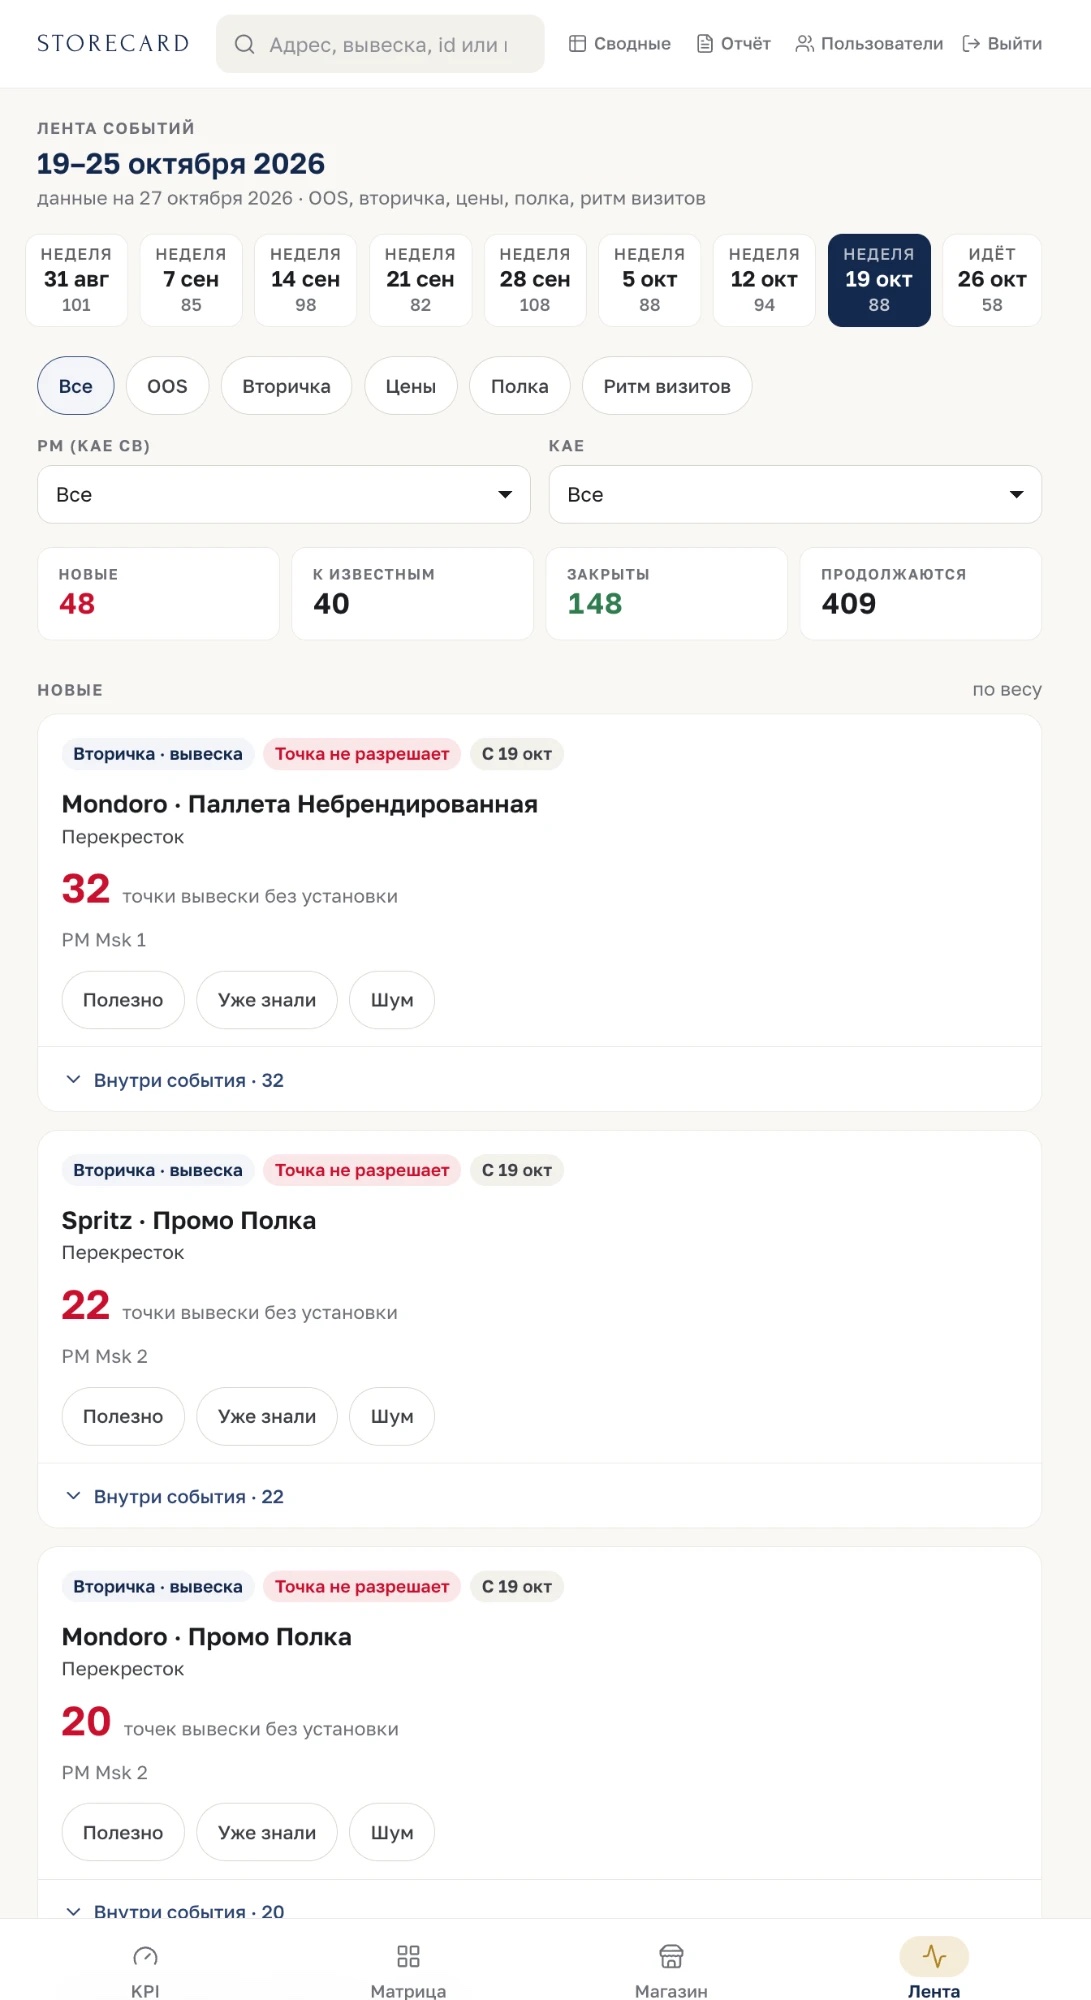Click the Продолжаются 409 stat card
The height and width of the screenshot is (2000, 1091).
coord(921,593)
